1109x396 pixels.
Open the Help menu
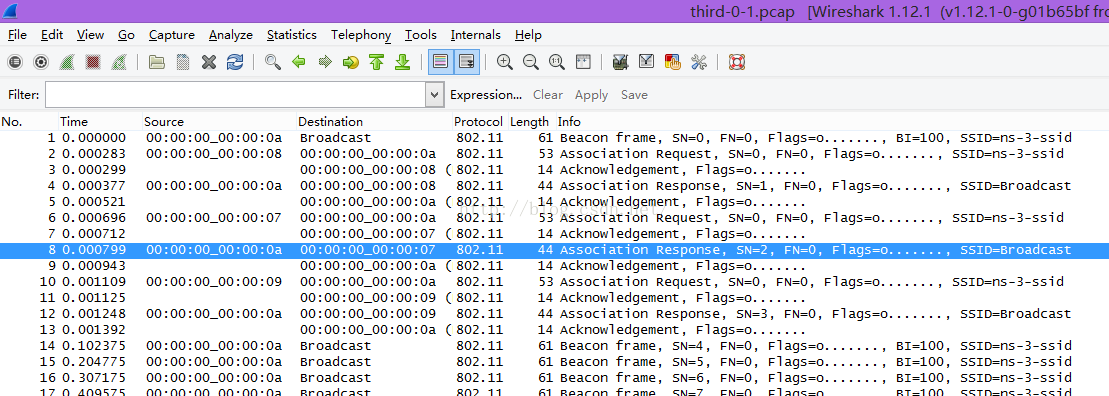(x=528, y=35)
